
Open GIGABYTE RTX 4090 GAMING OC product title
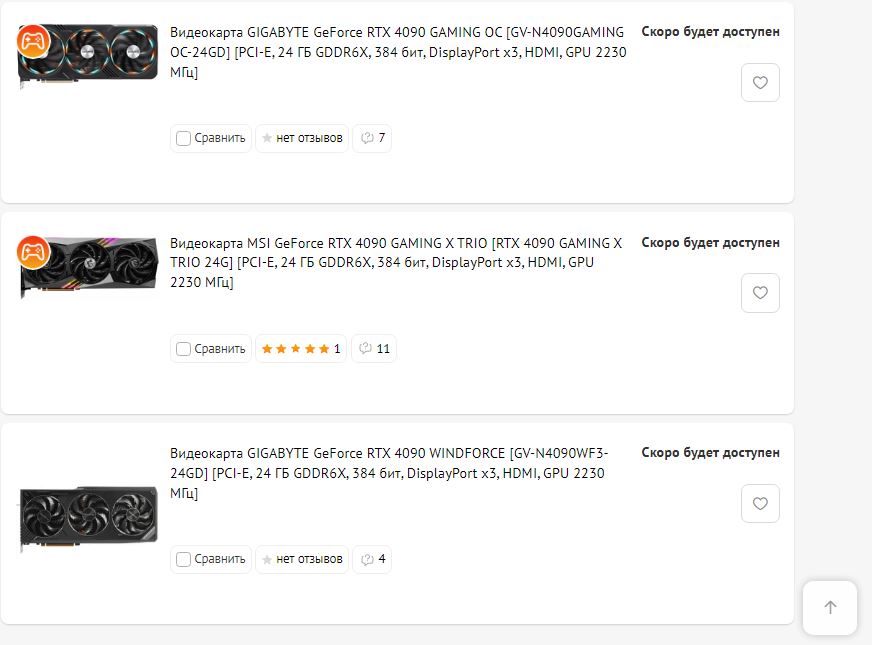pyautogui.click(x=398, y=52)
